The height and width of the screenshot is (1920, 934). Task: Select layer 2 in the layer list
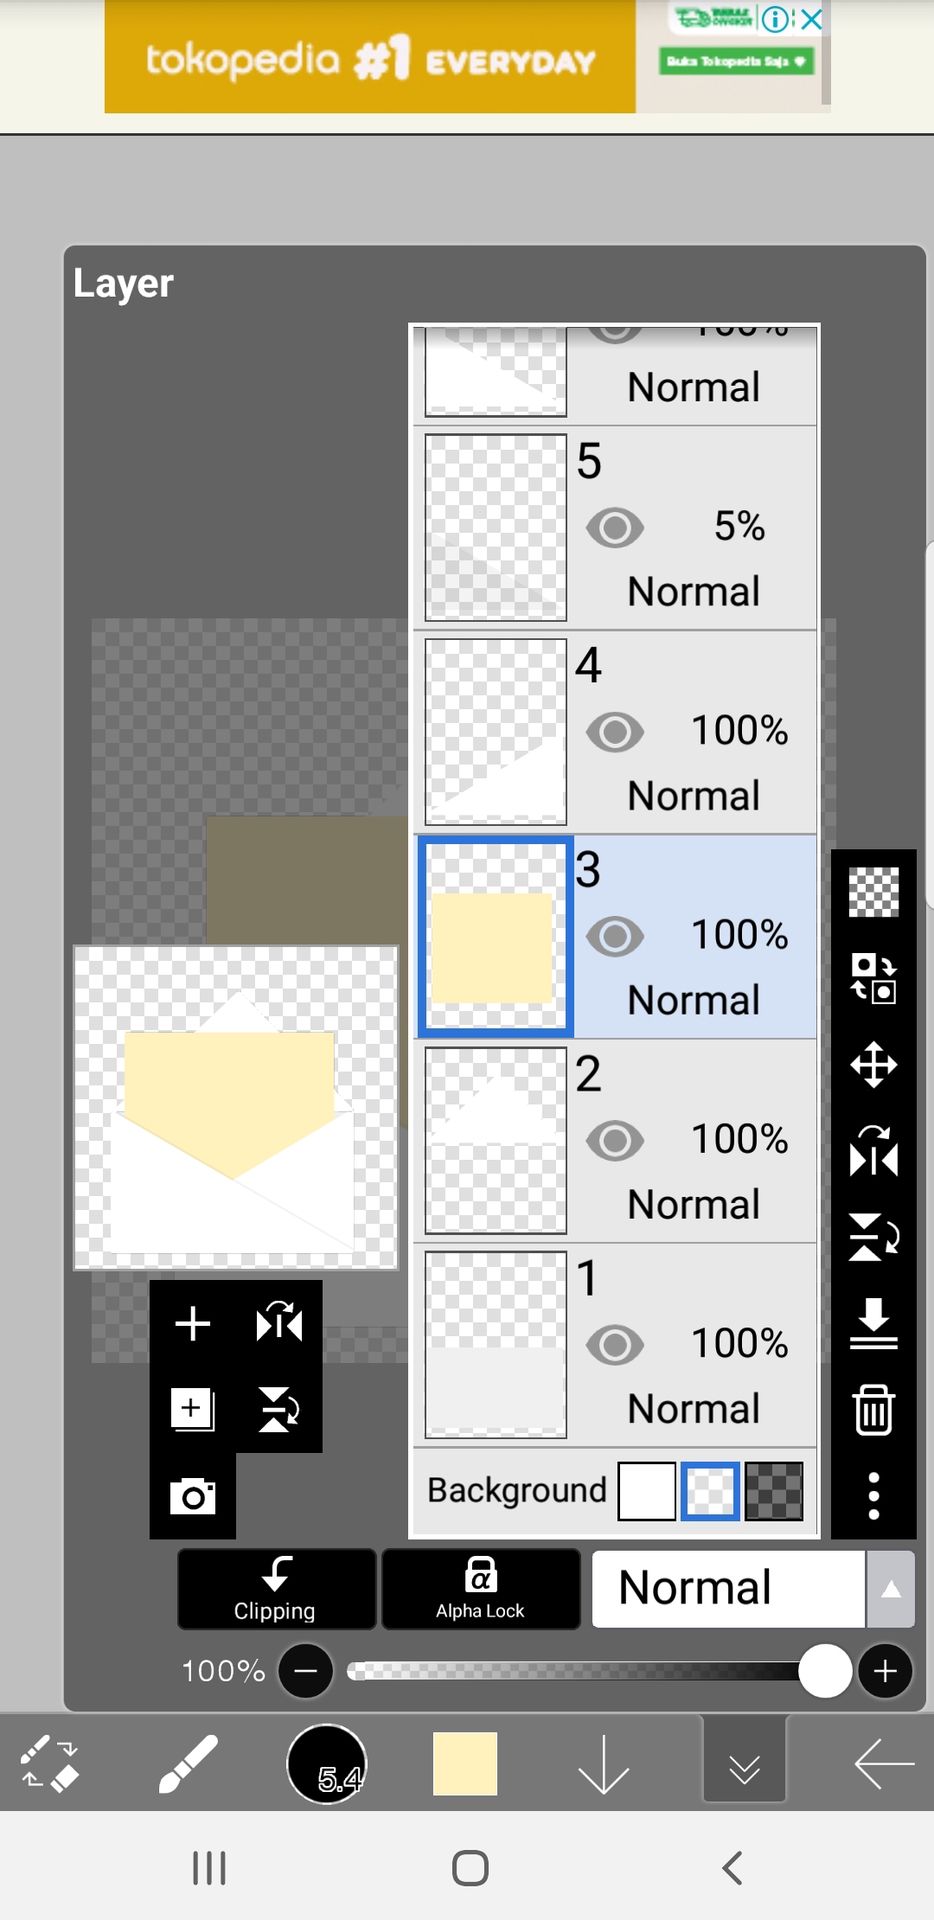(615, 1141)
